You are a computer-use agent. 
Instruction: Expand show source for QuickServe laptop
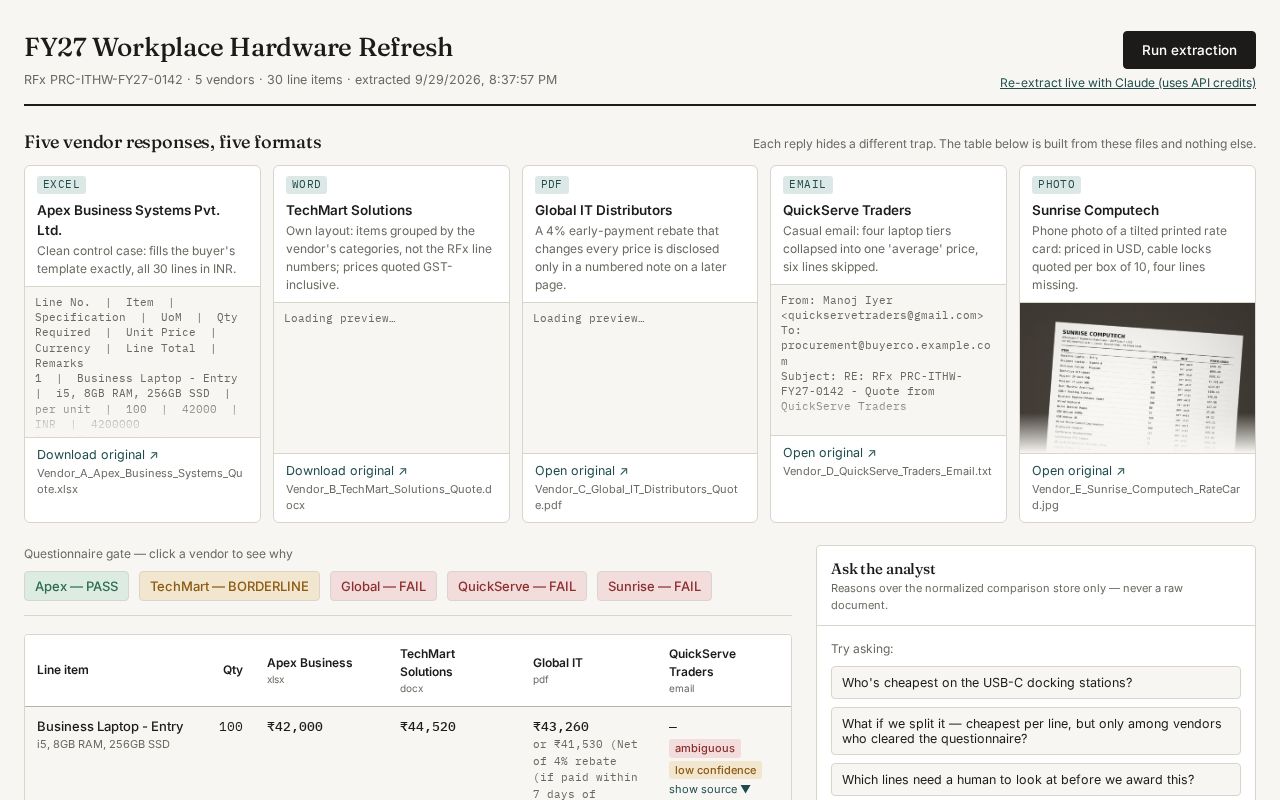710,789
